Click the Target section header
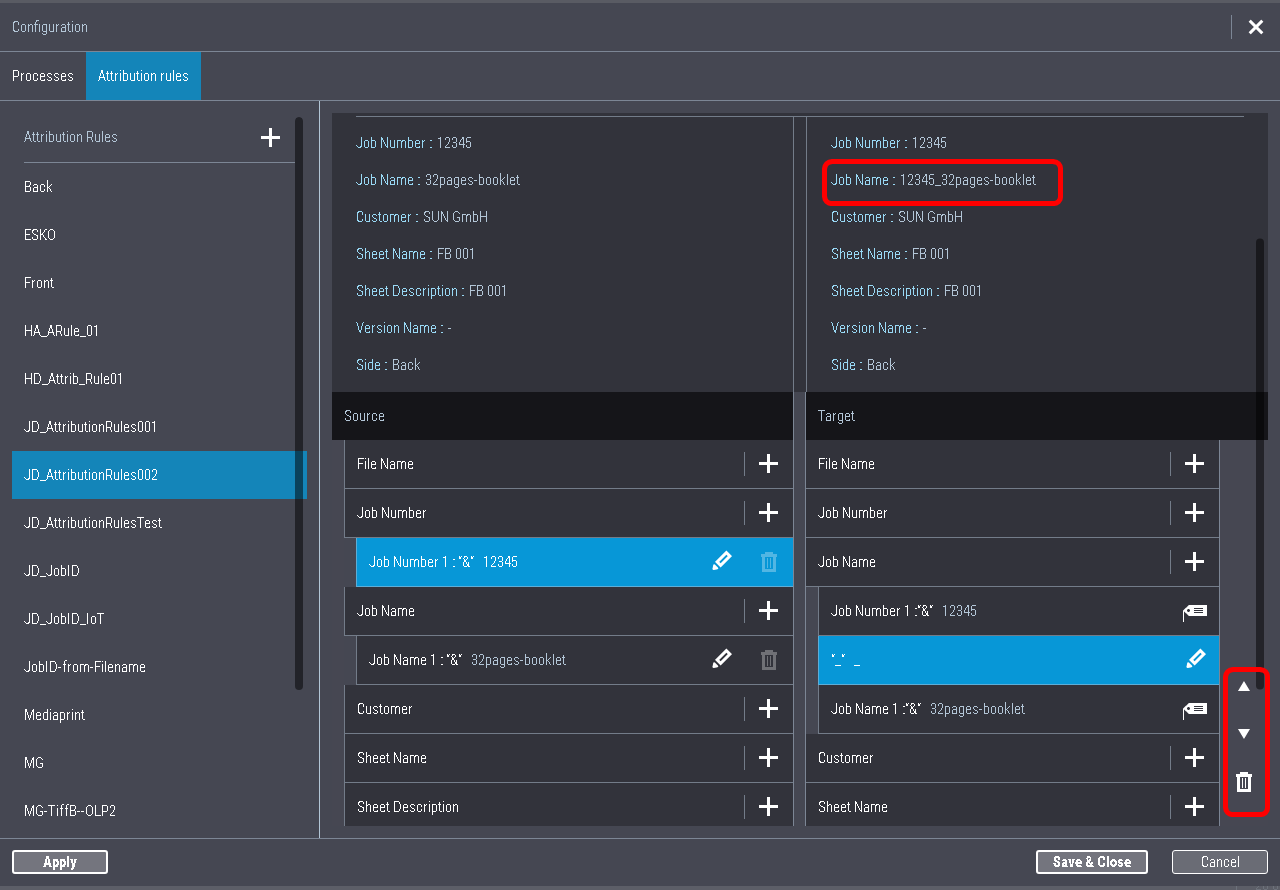The image size is (1280, 890). (x=1036, y=416)
